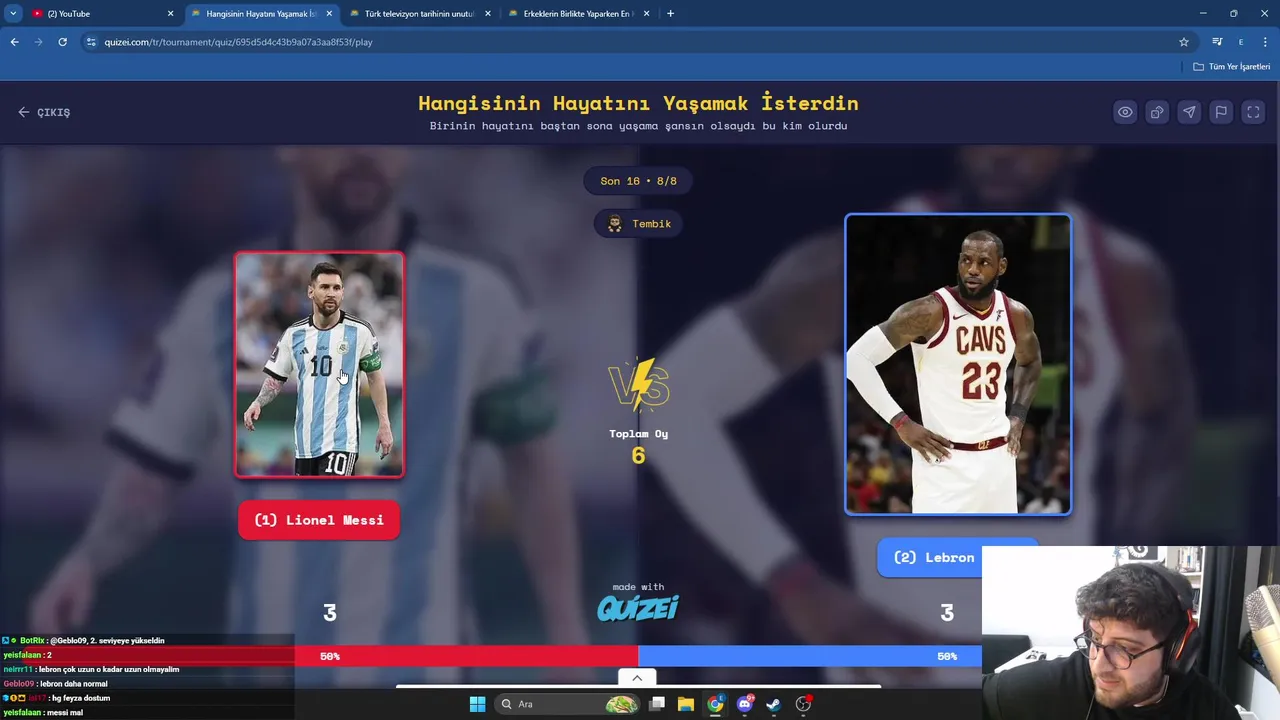This screenshot has width=1280, height=720.
Task: Click the Tembik user badge
Action: click(x=638, y=224)
